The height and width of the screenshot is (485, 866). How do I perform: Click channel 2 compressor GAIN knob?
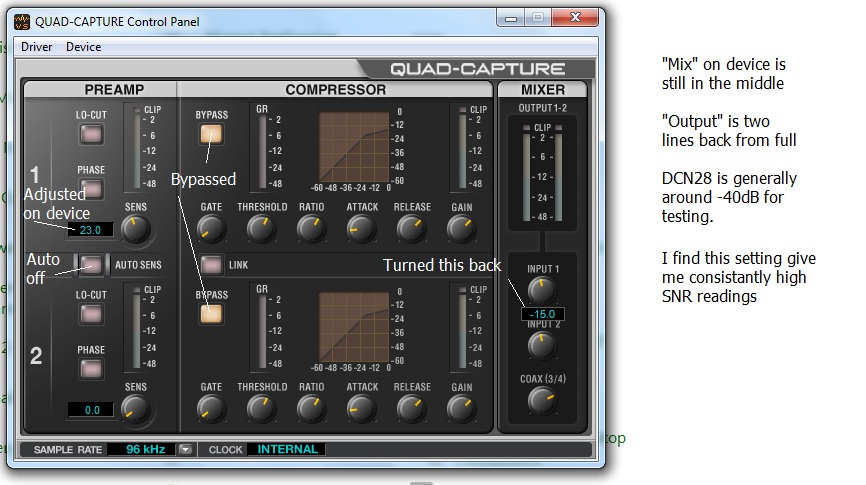click(461, 409)
